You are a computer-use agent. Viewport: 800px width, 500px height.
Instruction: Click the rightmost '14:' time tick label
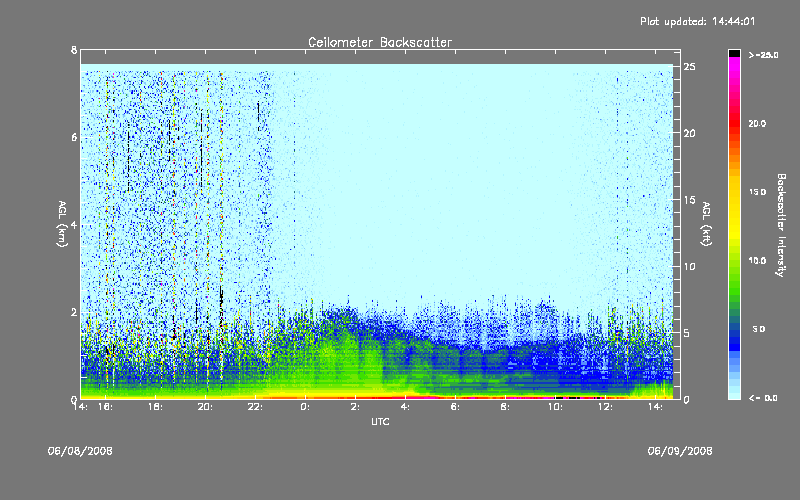656,407
